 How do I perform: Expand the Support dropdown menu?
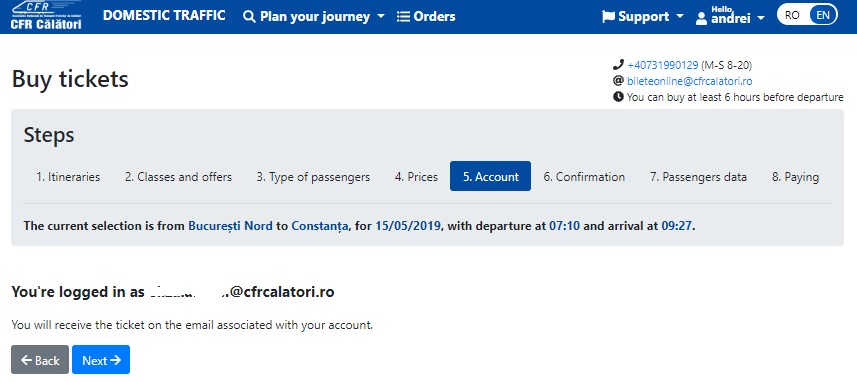(680, 17)
